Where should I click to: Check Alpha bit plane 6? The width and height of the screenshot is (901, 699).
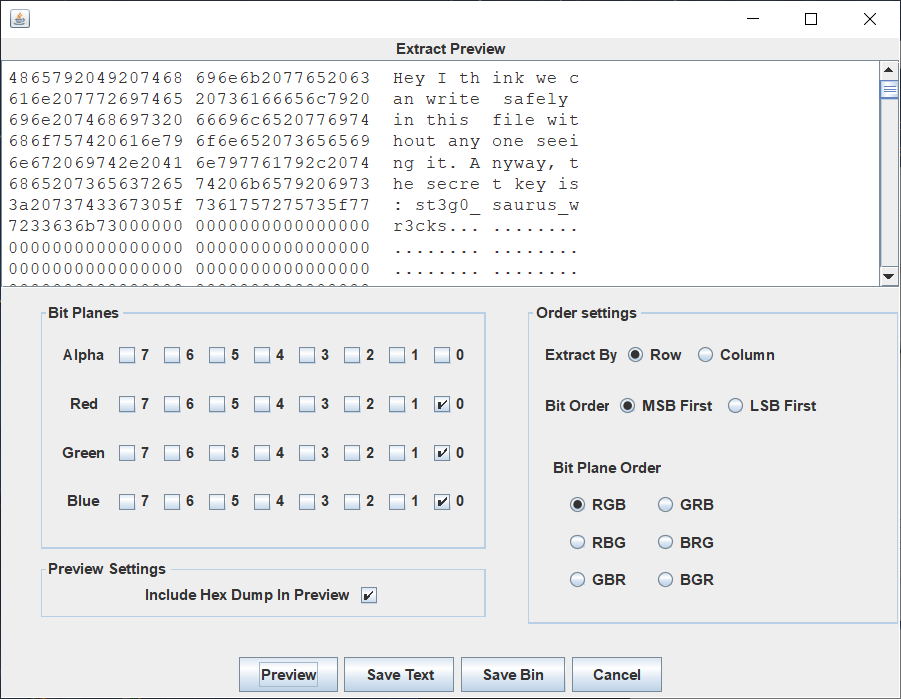coord(172,355)
